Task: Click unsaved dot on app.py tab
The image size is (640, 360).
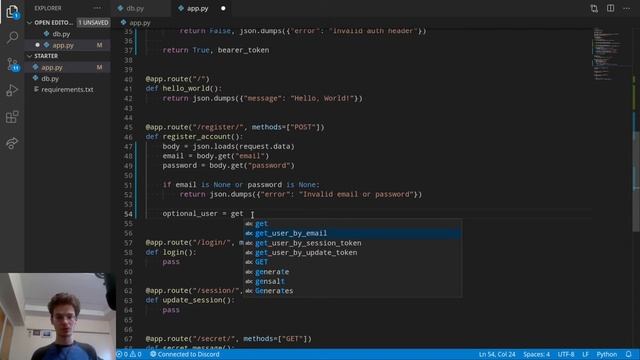Action: click(223, 8)
